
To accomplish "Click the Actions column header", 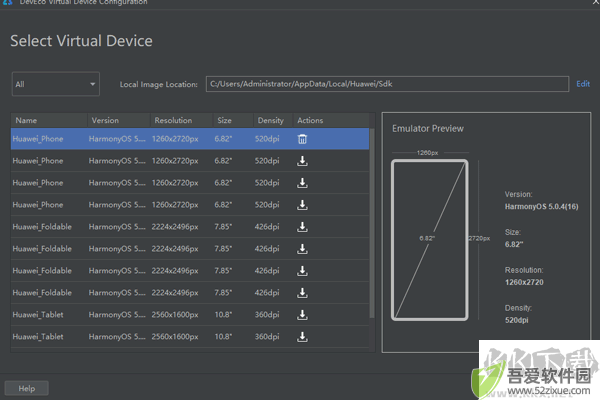I will pos(331,120).
